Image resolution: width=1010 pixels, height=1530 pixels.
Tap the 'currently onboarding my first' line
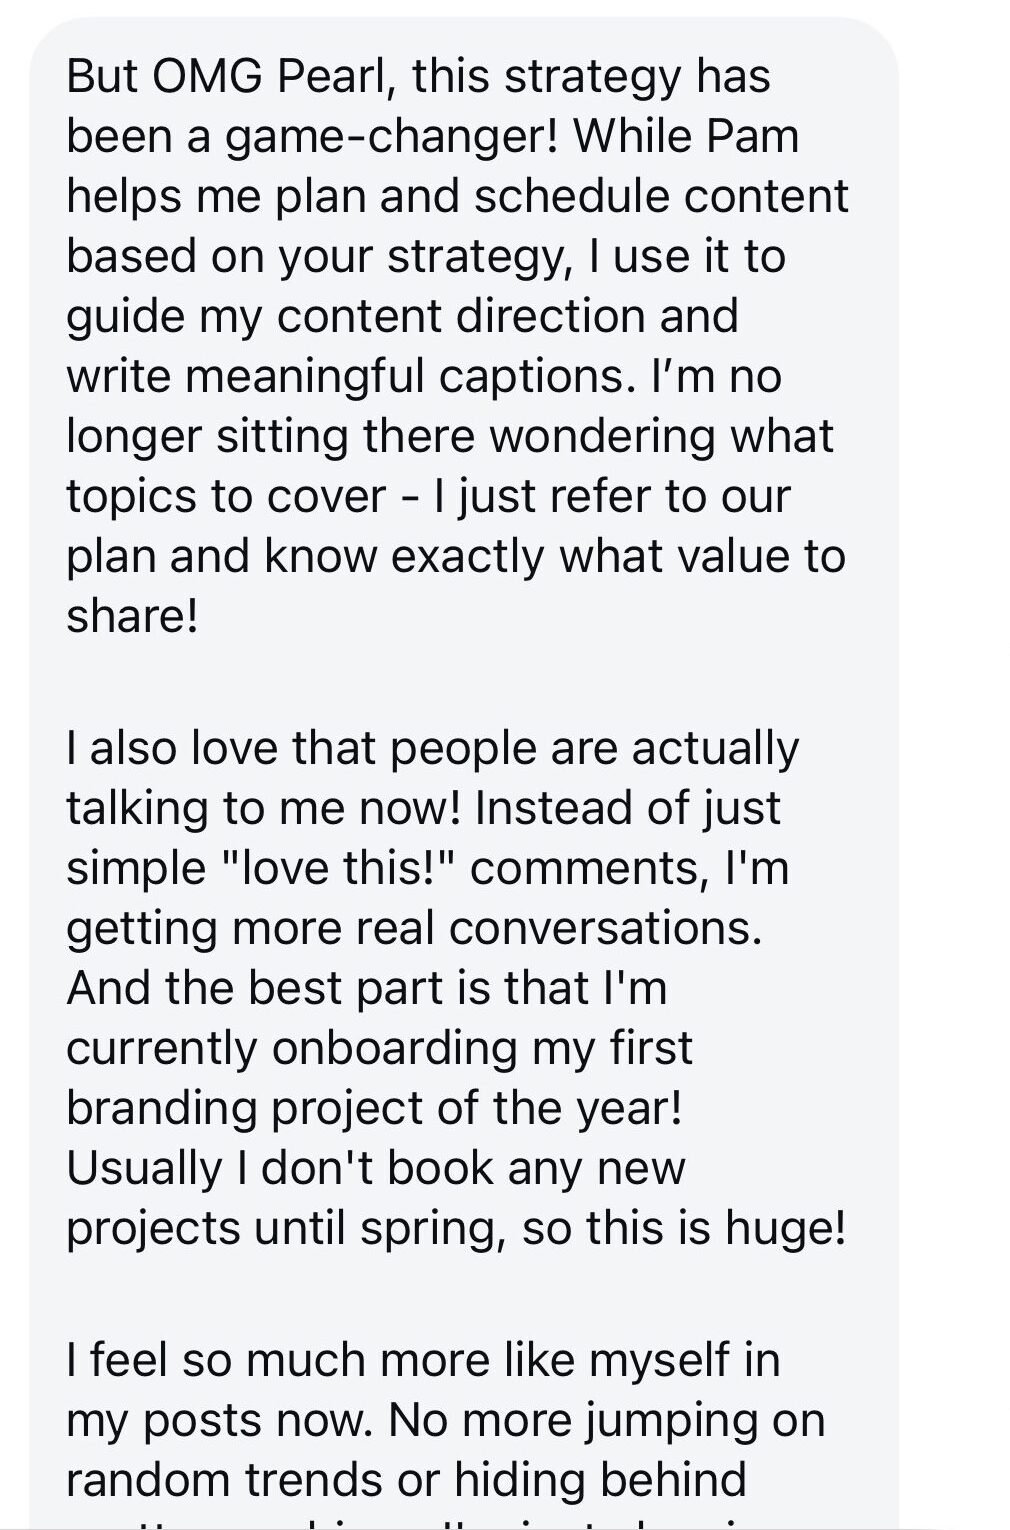(x=379, y=1047)
